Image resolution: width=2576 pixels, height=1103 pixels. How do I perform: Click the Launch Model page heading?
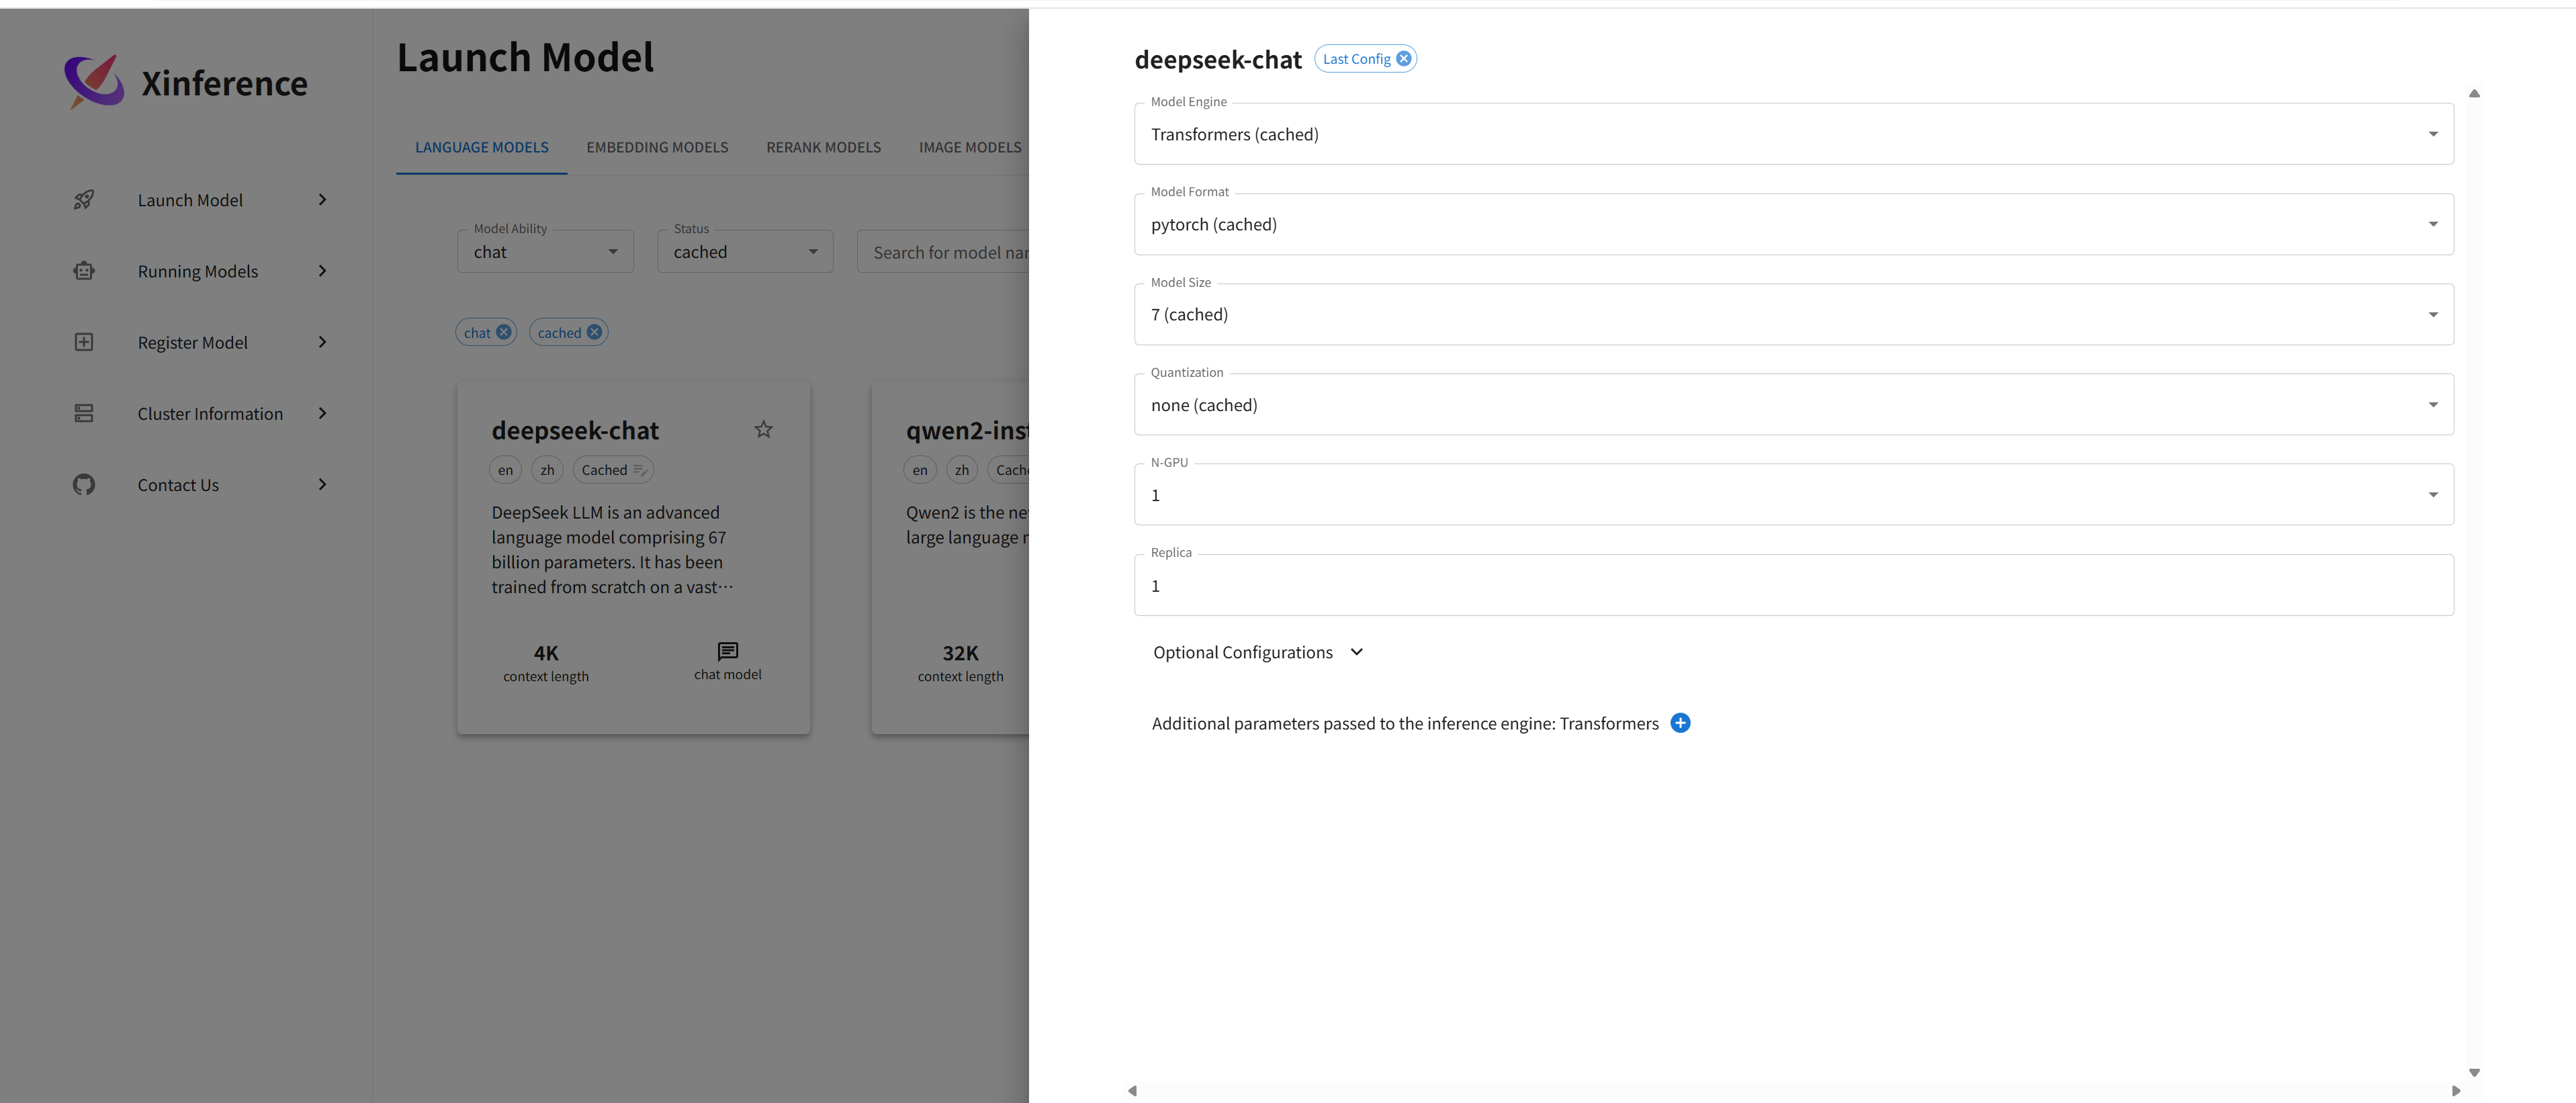point(525,57)
